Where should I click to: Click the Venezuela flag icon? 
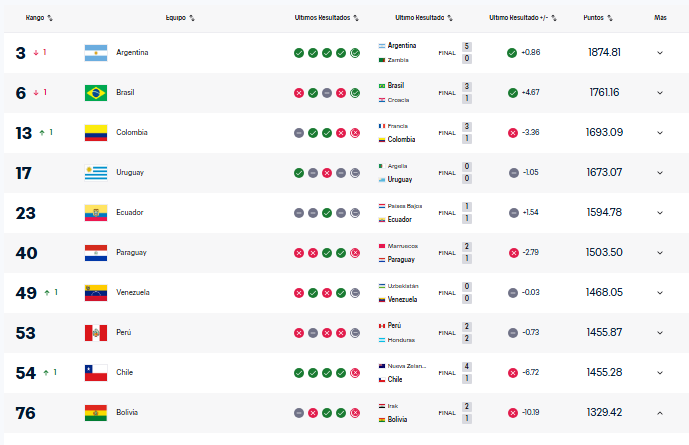pyautogui.click(x=96, y=292)
